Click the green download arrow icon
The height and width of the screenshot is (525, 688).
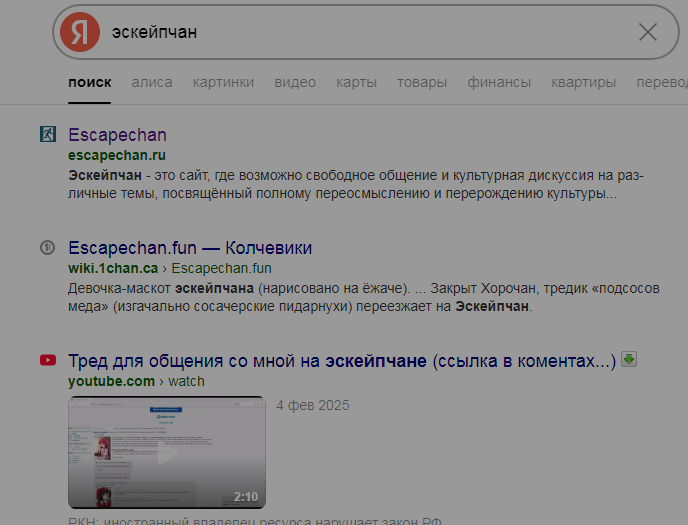(629, 359)
